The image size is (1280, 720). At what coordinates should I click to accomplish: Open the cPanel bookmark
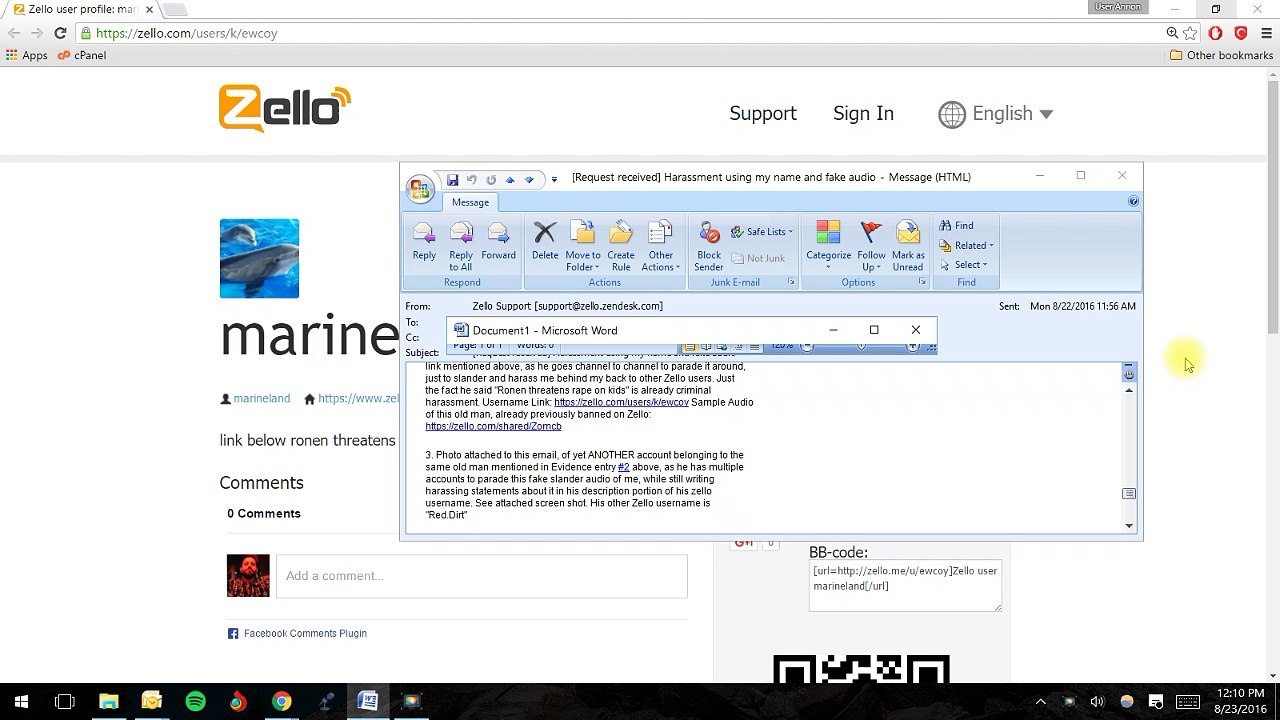click(82, 55)
